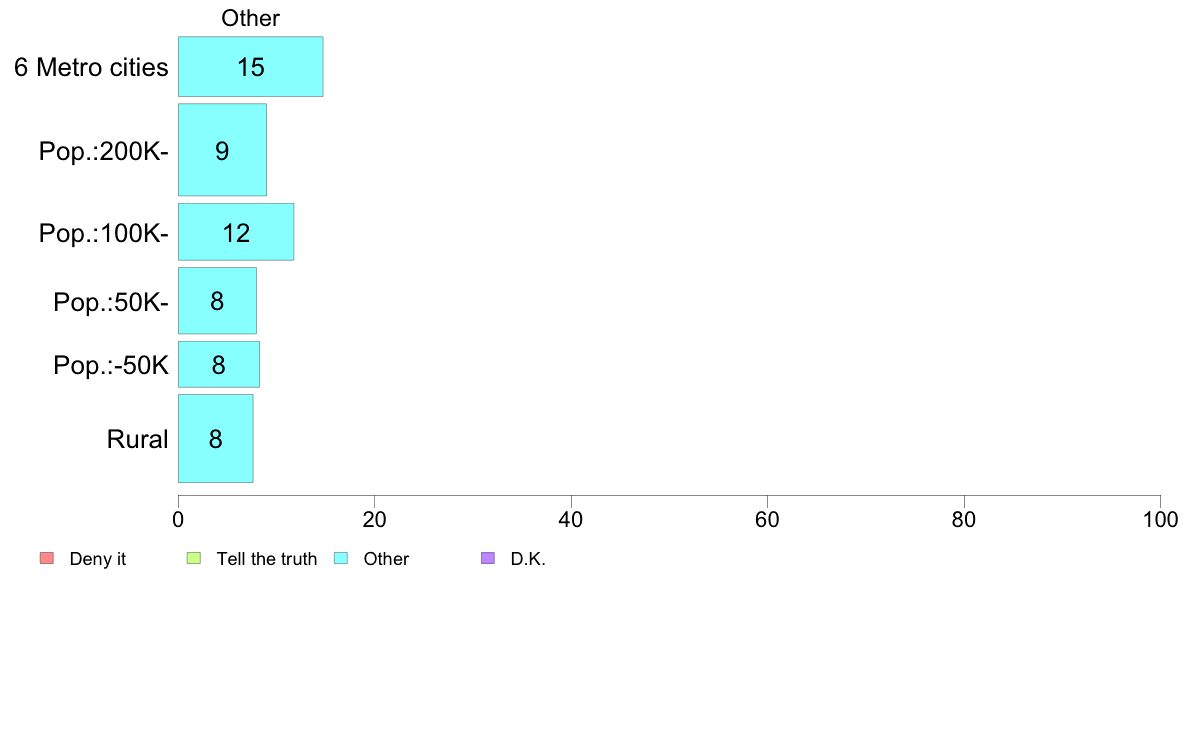
Task: Click the Pop.:100K- bar showing 12
Action: tap(236, 232)
